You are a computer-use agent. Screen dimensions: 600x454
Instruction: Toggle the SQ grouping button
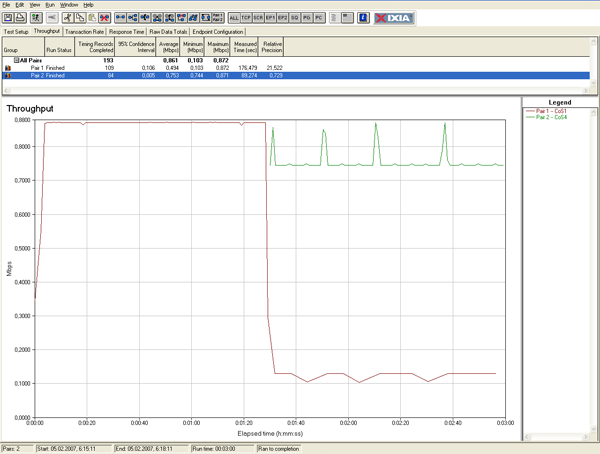point(295,18)
